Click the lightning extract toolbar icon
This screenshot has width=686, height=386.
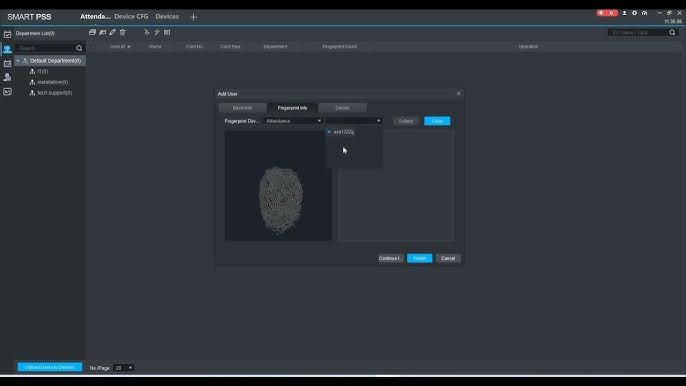point(157,32)
